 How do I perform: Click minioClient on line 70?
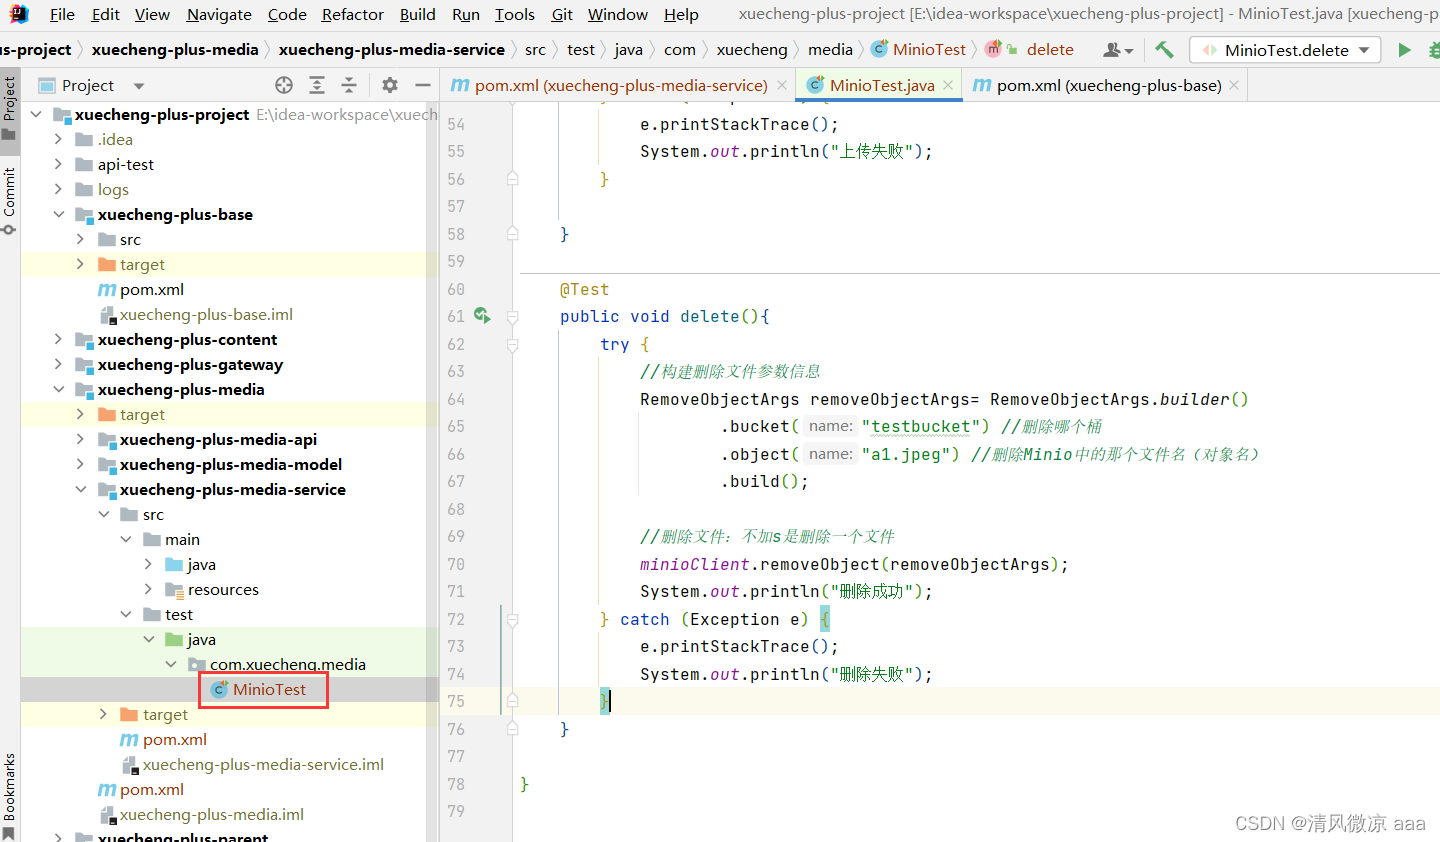pyautogui.click(x=695, y=564)
